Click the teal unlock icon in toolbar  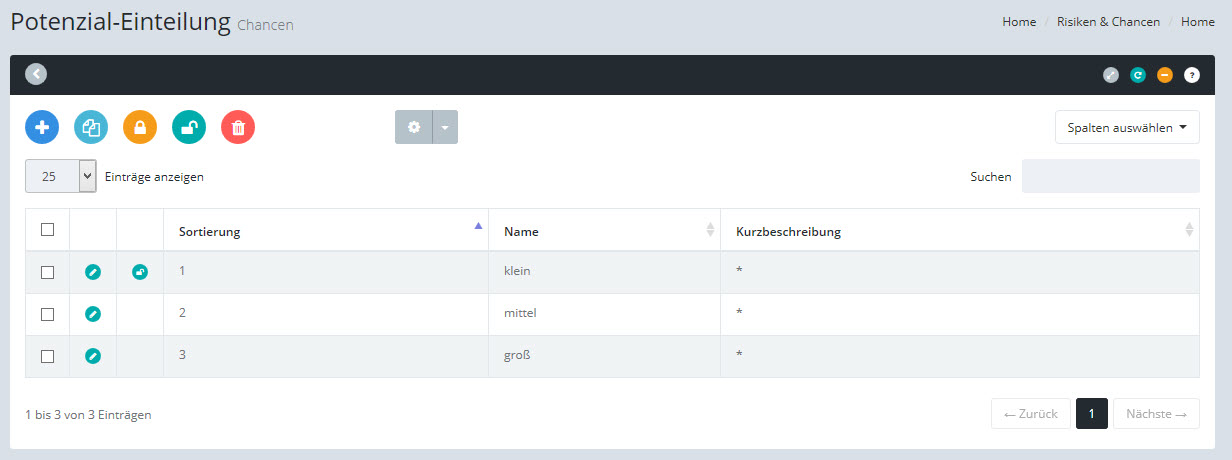pos(189,127)
